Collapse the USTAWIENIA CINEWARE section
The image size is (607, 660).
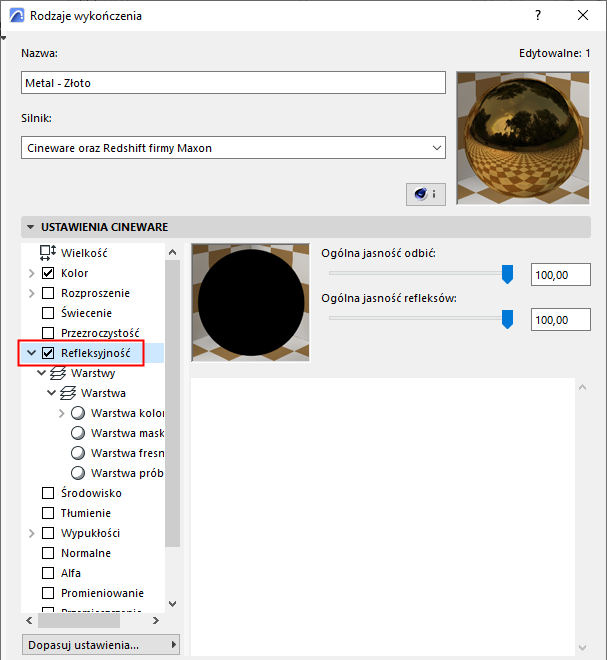tap(30, 227)
